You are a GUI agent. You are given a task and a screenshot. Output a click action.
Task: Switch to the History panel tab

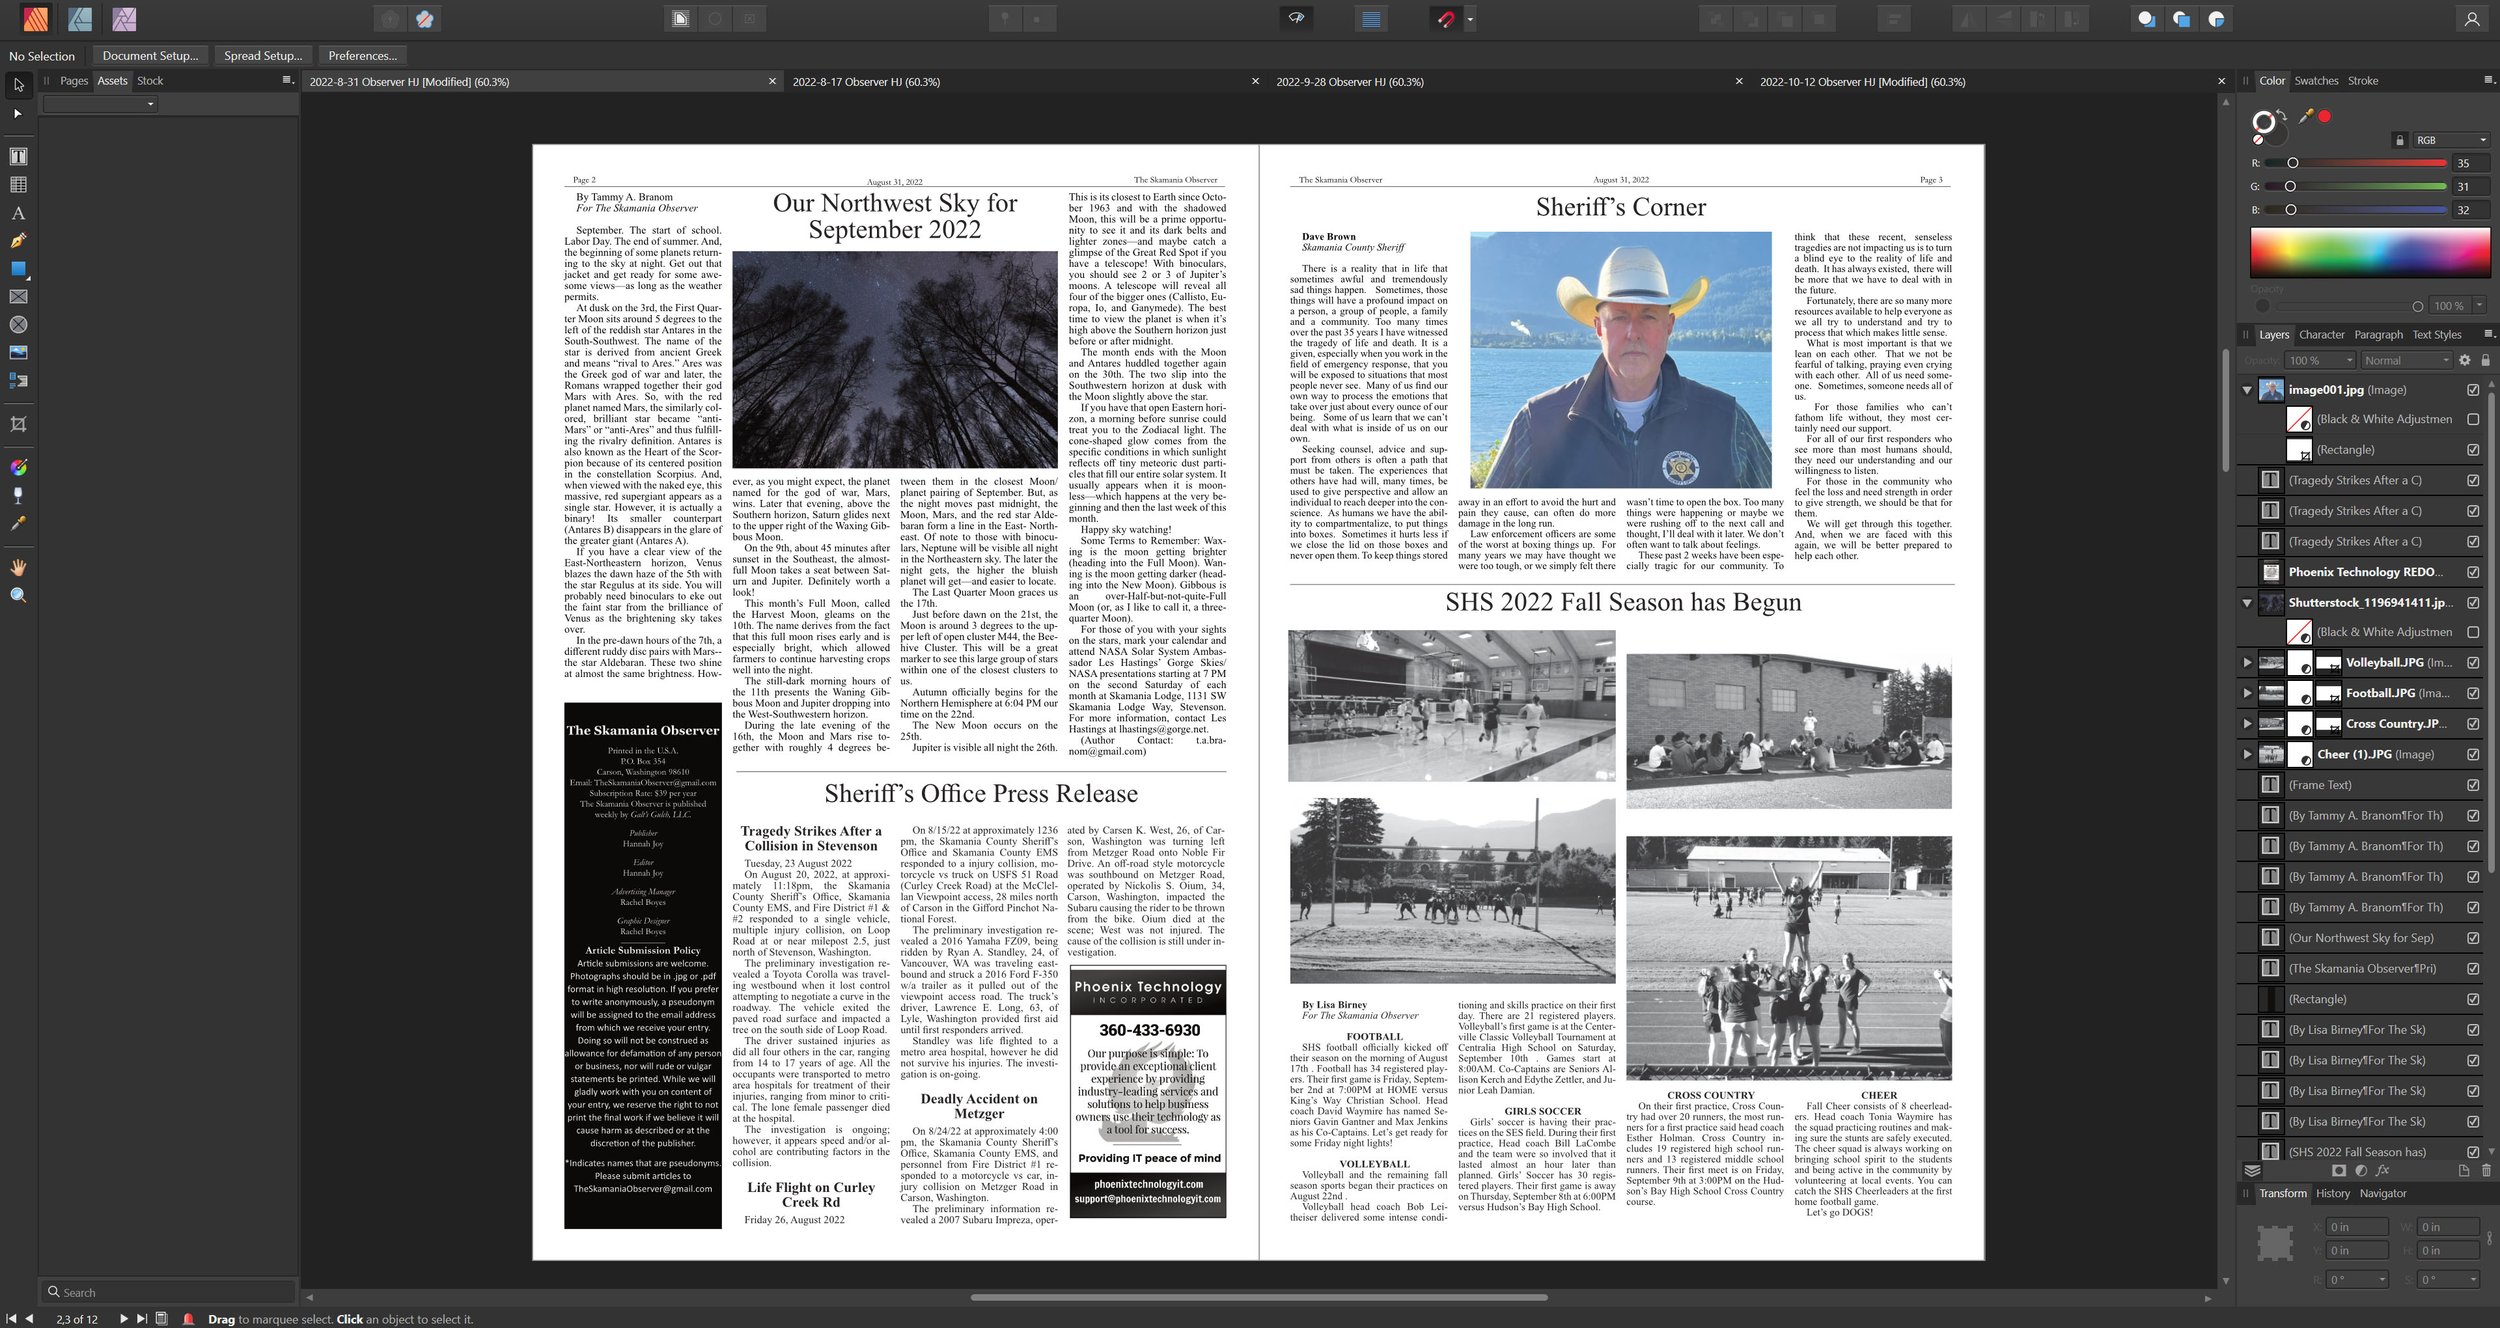(x=2333, y=1193)
